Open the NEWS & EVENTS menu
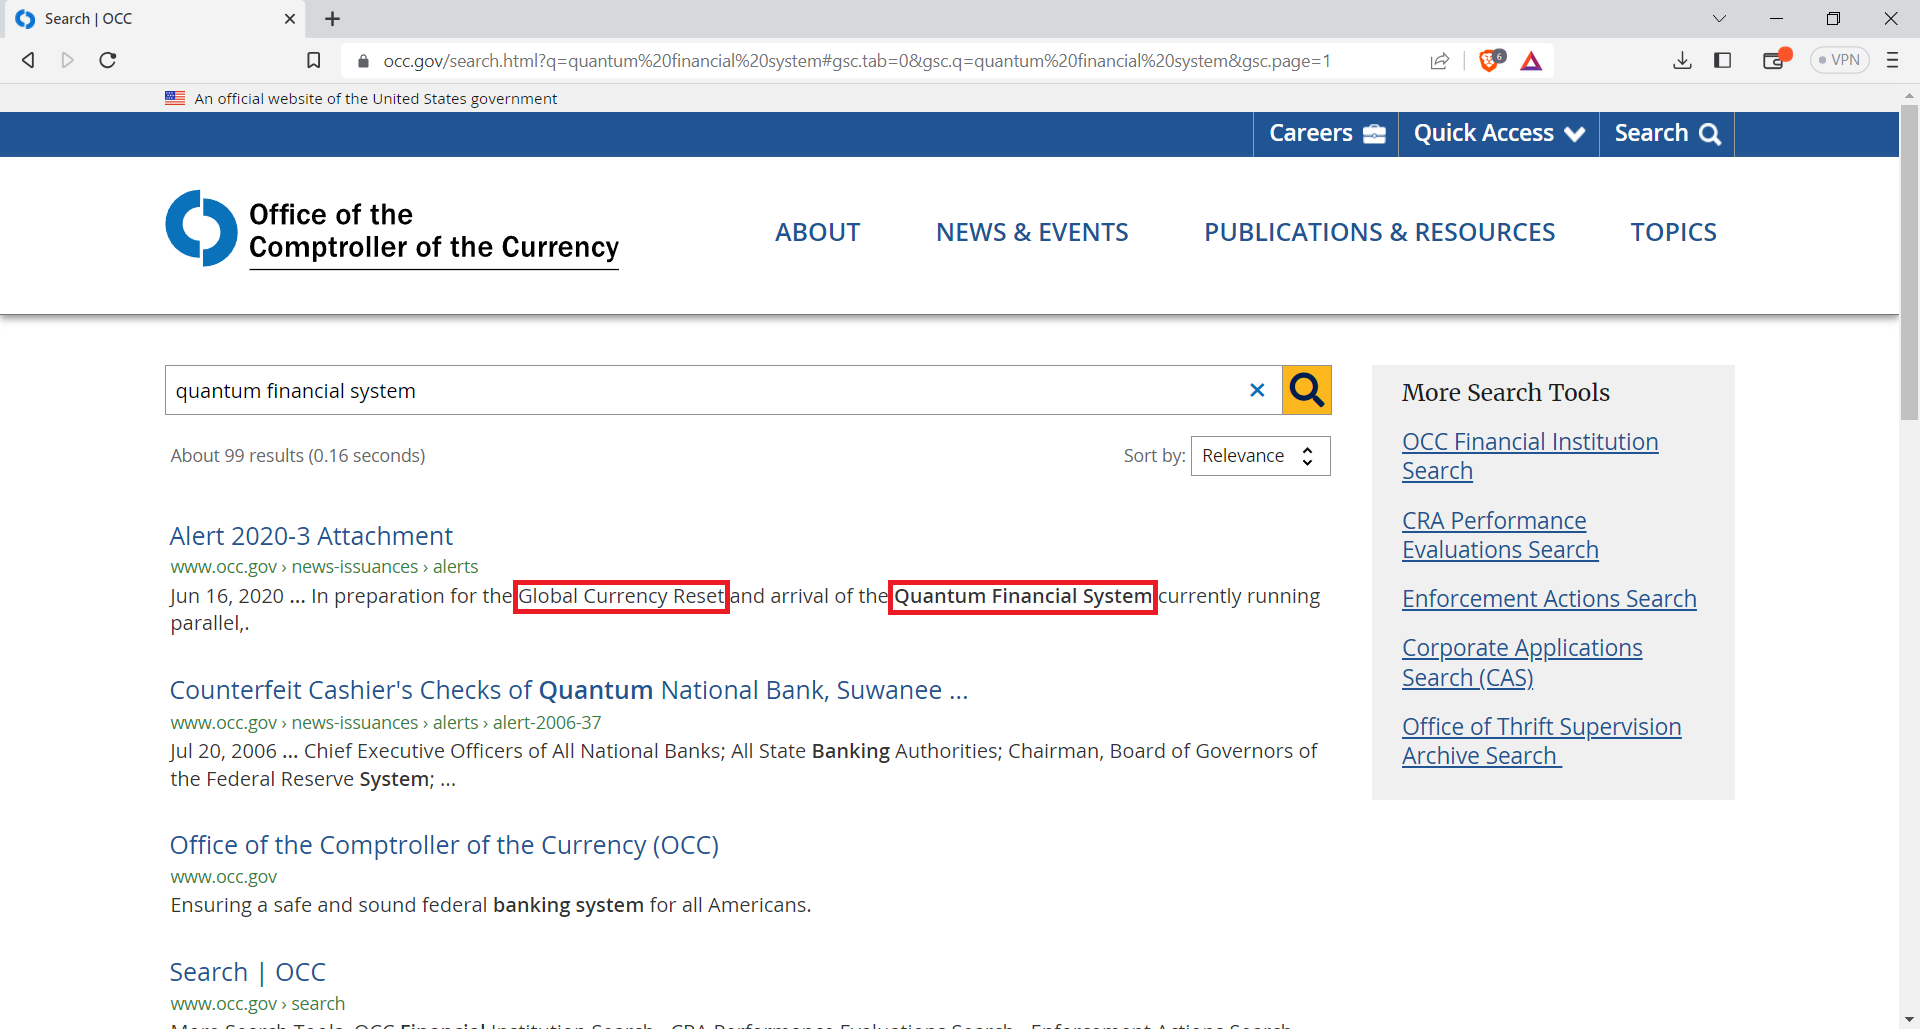 point(1032,232)
